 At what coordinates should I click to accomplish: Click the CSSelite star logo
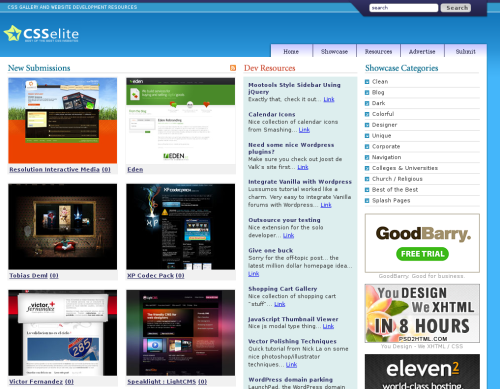12,33
